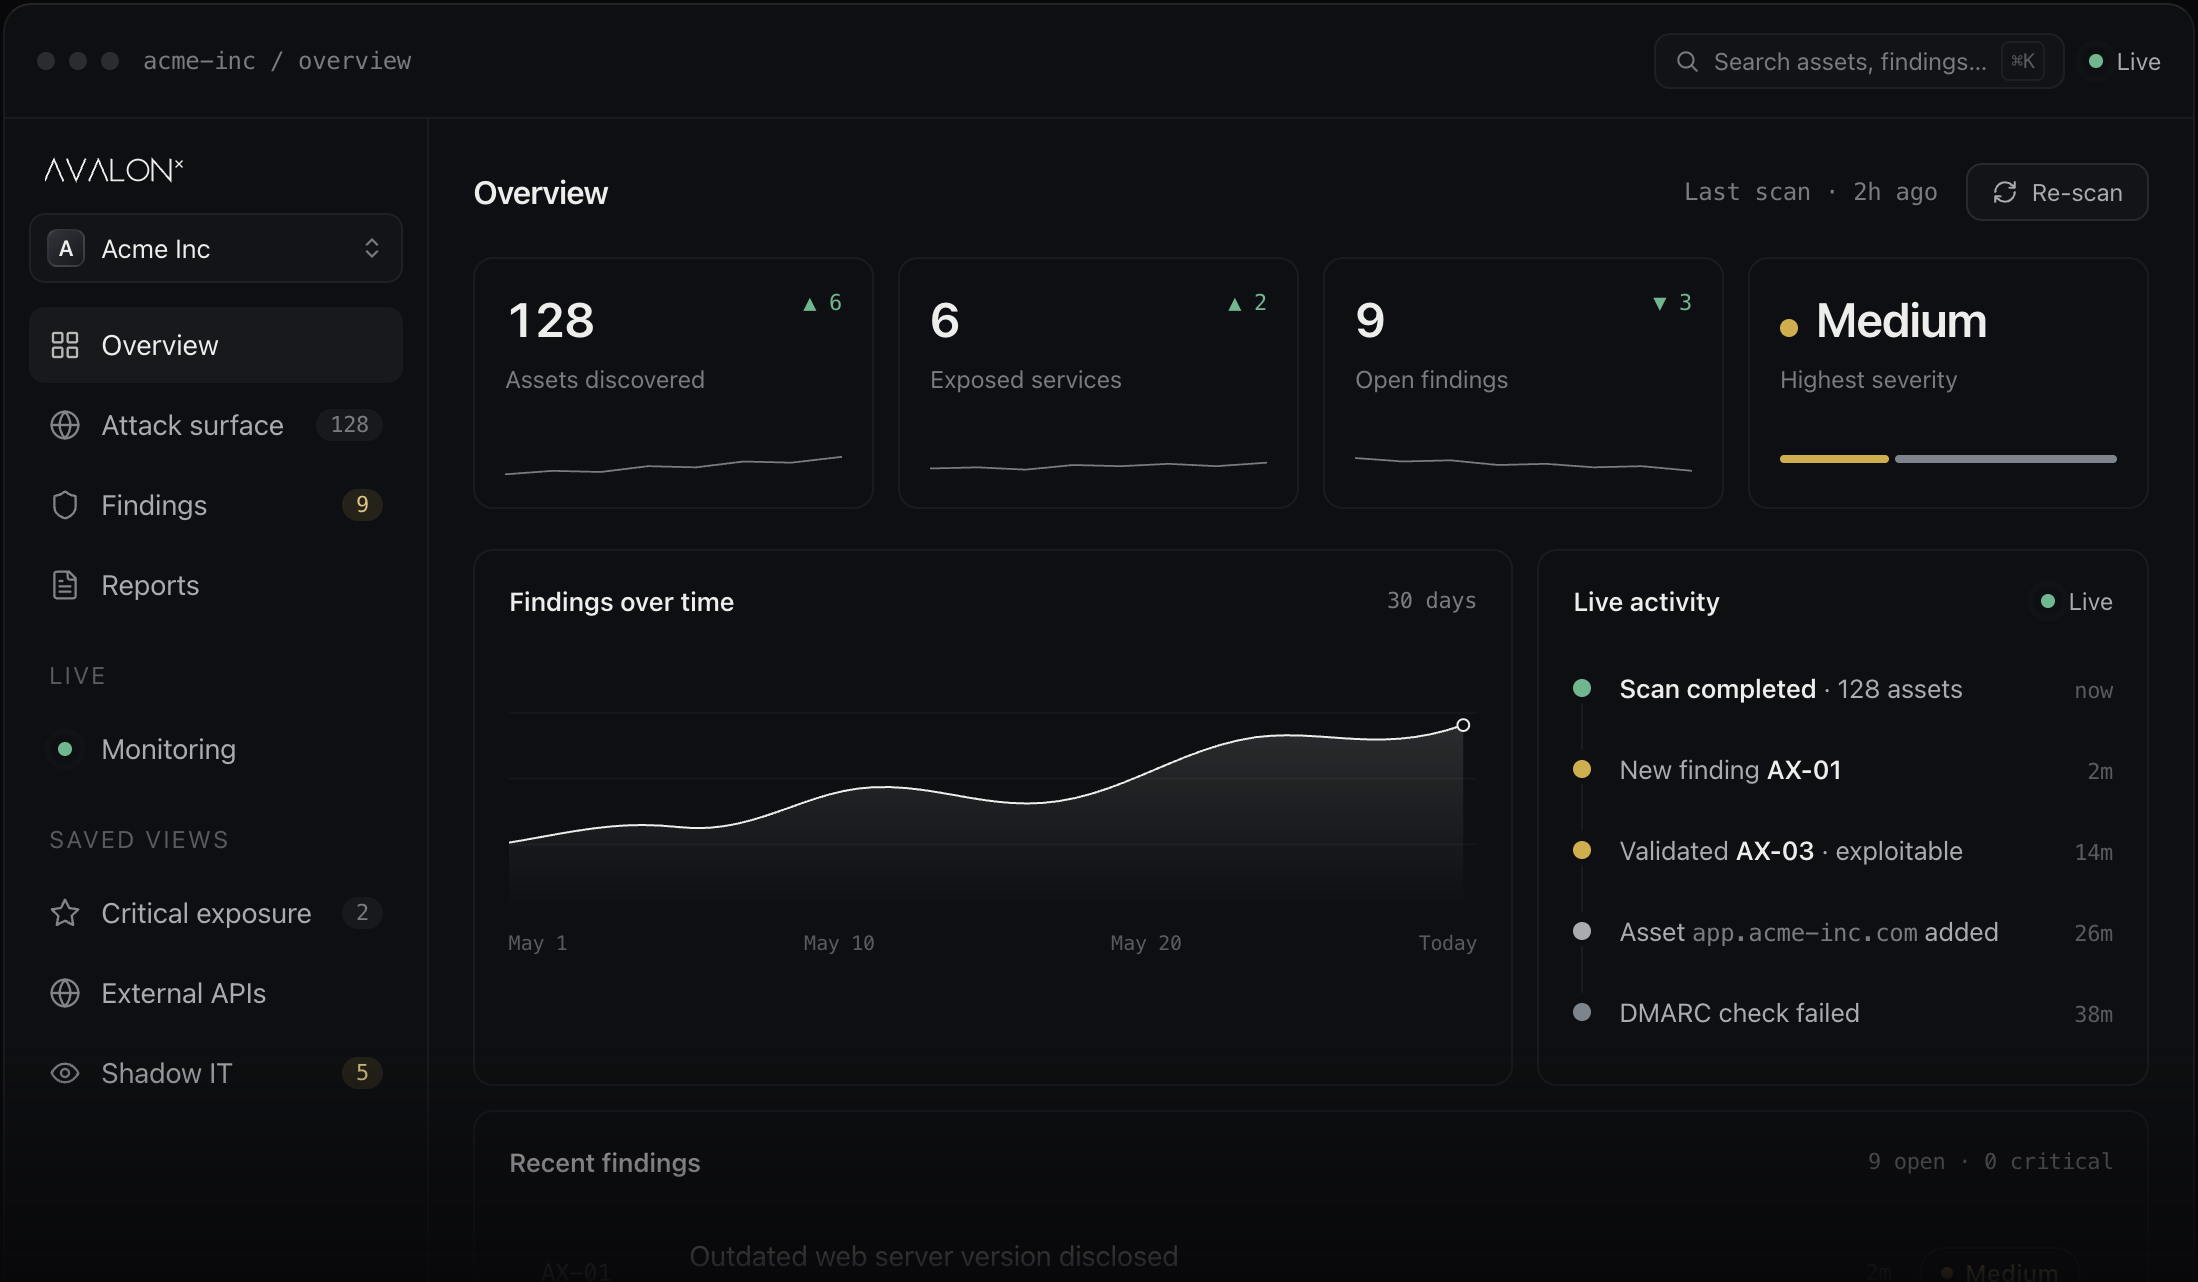Click the chart's Today endpoint marker
This screenshot has height=1282, width=2198.
pos(1463,725)
